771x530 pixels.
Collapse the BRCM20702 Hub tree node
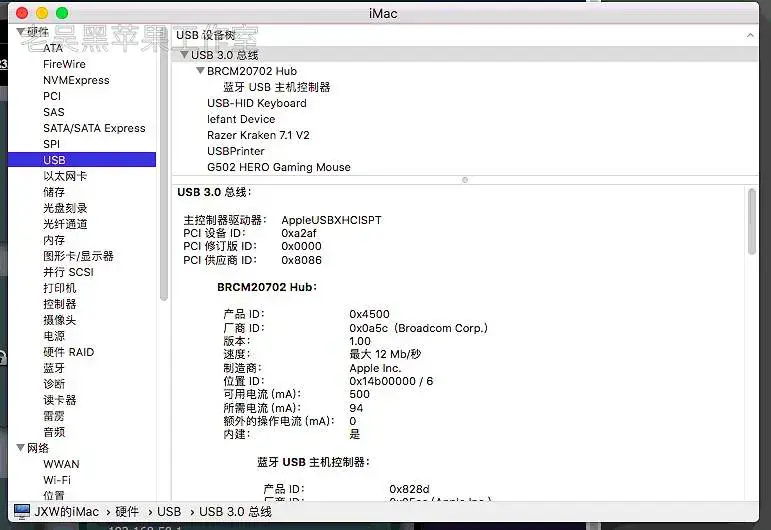click(x=200, y=71)
